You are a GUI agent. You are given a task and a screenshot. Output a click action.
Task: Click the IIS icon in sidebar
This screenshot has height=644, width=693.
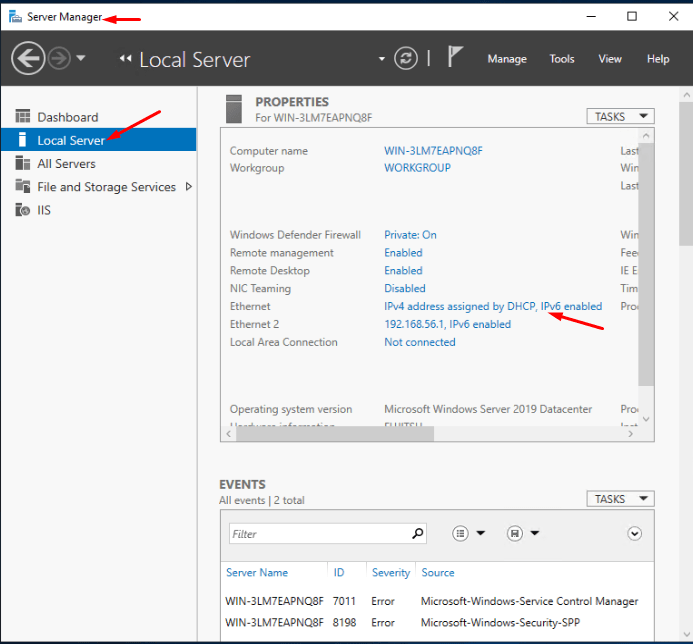point(21,210)
